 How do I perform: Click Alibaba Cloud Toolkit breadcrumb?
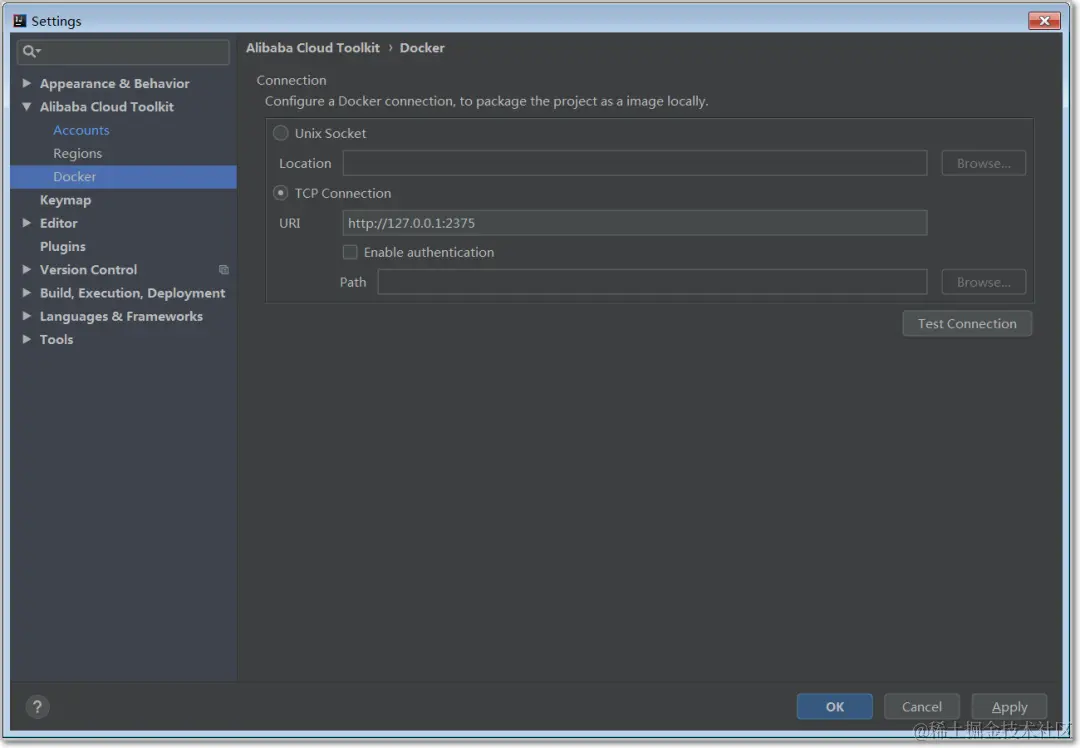tap(313, 48)
